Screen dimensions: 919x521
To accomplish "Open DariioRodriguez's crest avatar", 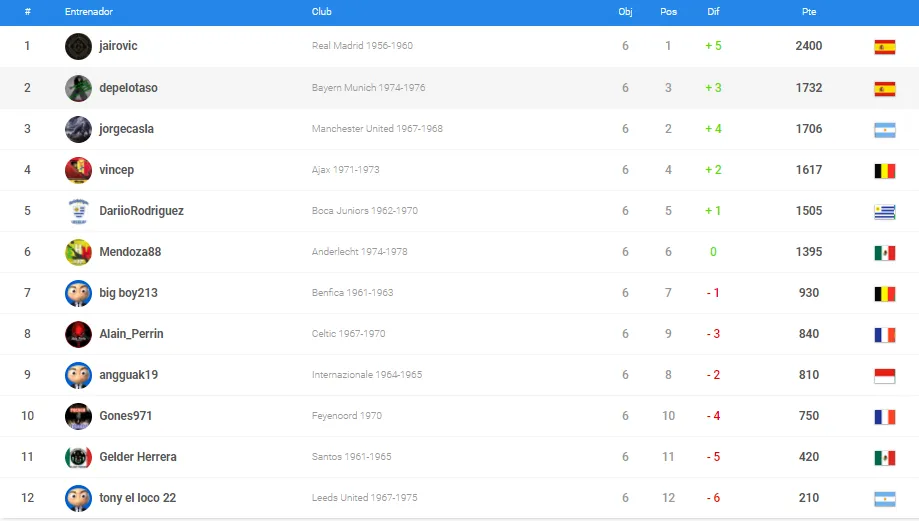I will [x=78, y=211].
